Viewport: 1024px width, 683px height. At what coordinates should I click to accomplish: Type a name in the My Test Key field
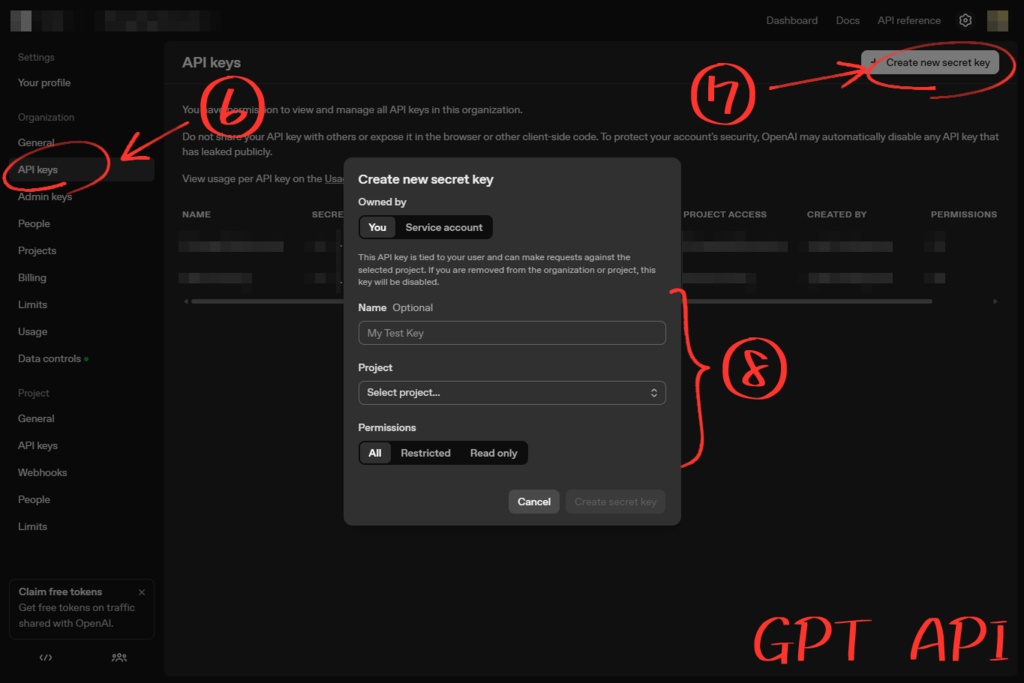(x=512, y=332)
